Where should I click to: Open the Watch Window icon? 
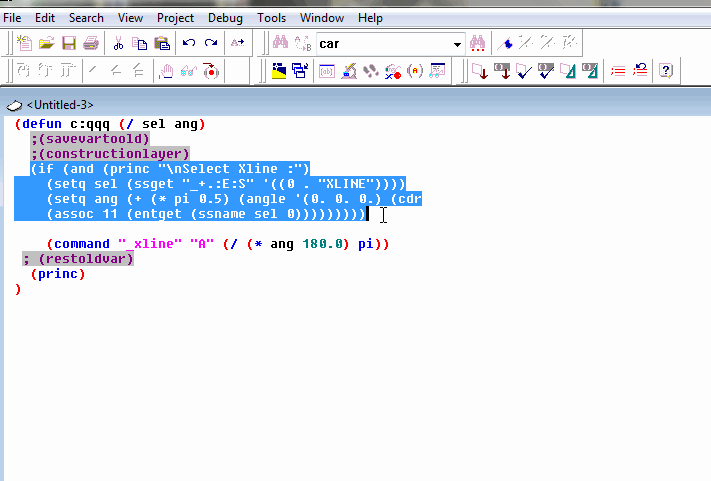tap(437, 71)
